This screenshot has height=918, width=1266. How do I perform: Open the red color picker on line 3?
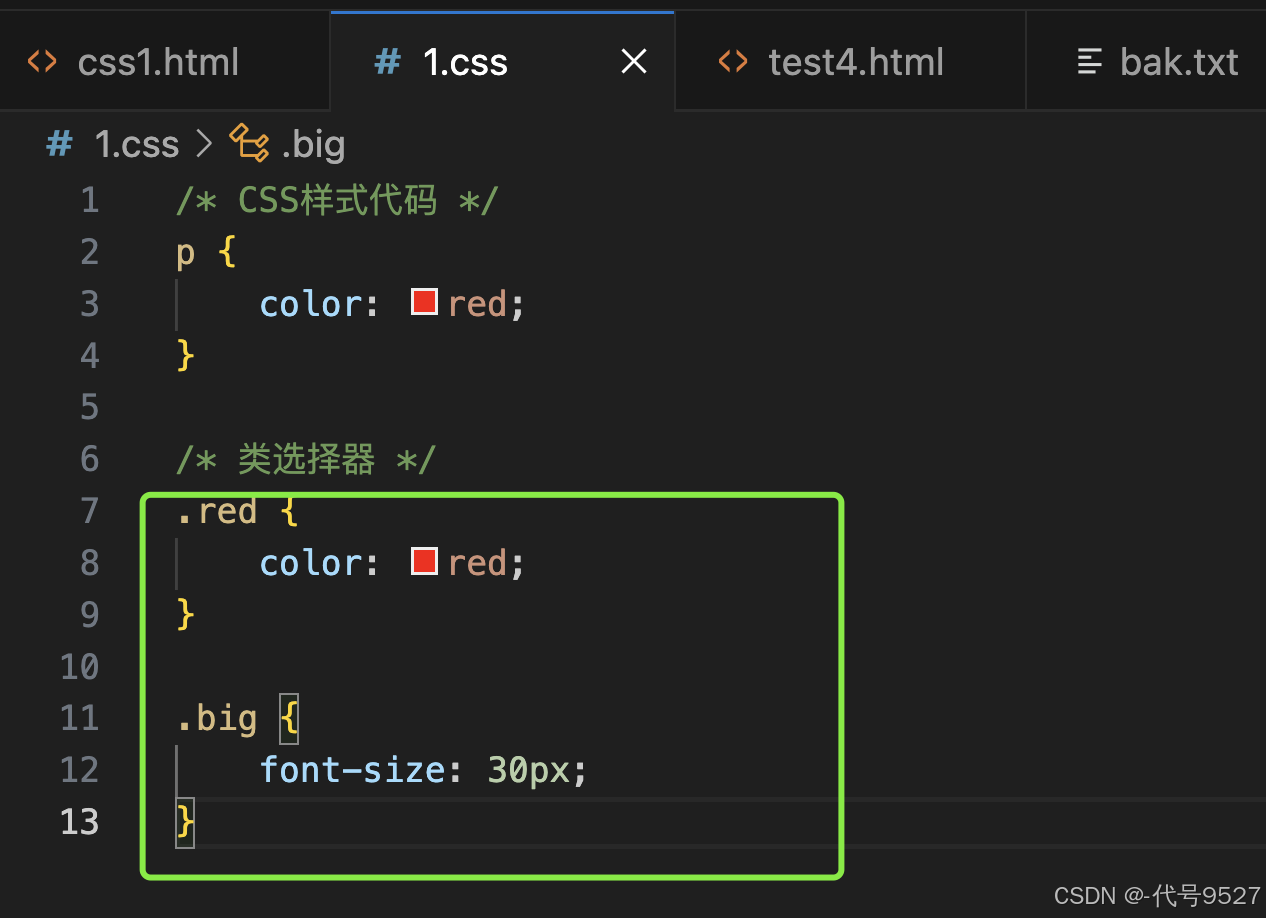click(x=425, y=302)
